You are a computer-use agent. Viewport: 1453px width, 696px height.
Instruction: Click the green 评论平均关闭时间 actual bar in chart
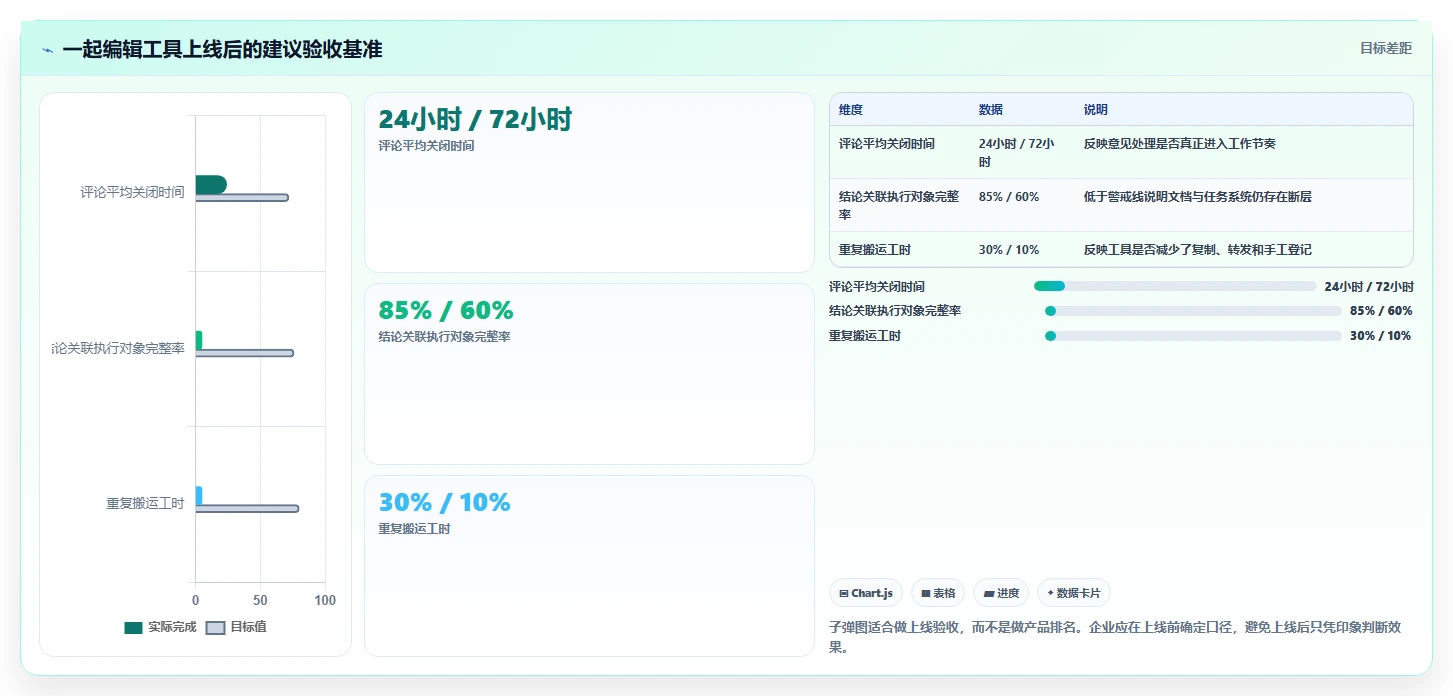[211, 184]
